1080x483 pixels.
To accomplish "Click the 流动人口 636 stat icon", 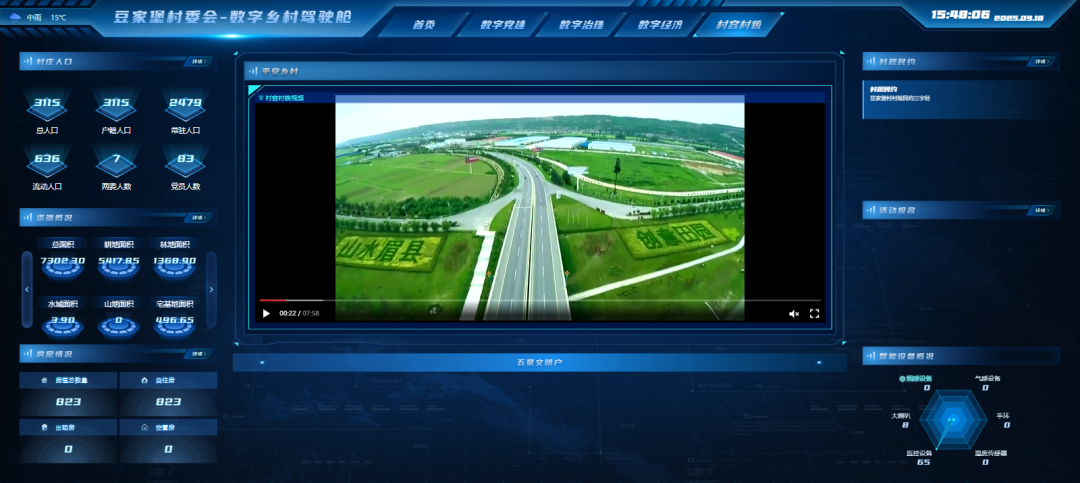I will coord(47,162).
